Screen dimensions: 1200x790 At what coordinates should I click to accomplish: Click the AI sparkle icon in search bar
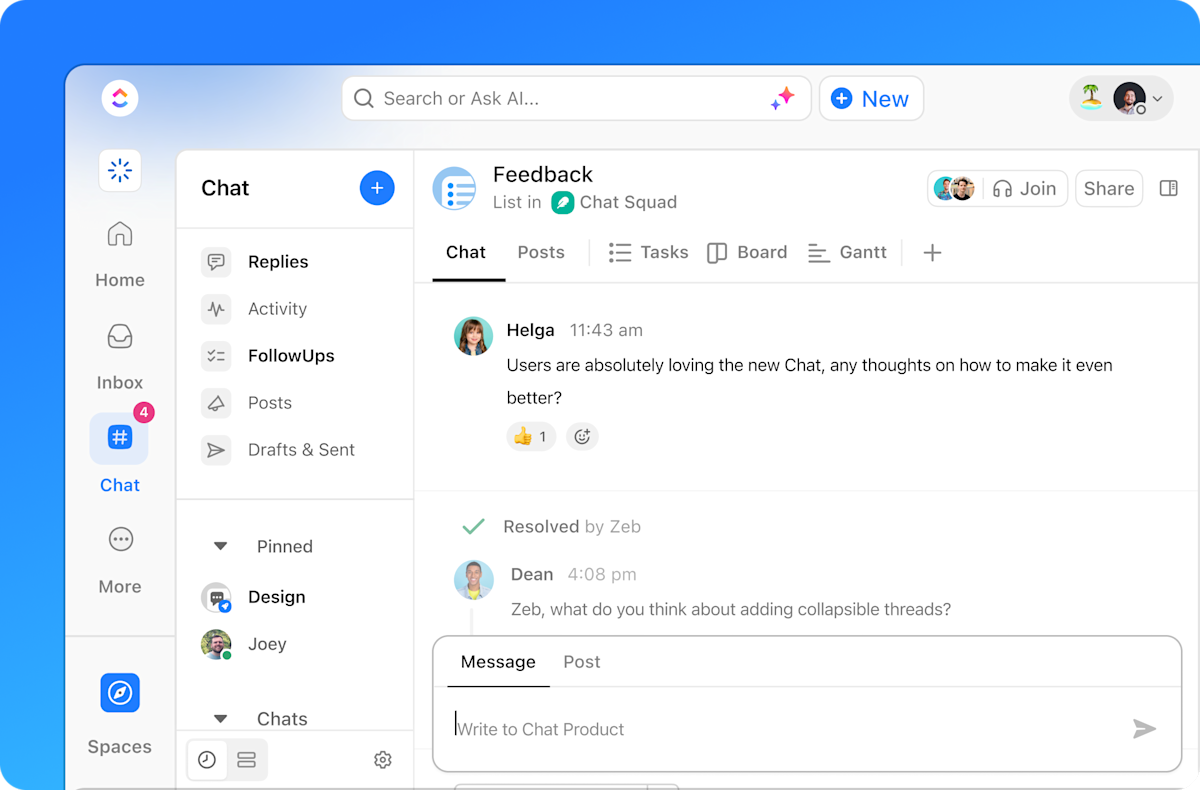(782, 98)
